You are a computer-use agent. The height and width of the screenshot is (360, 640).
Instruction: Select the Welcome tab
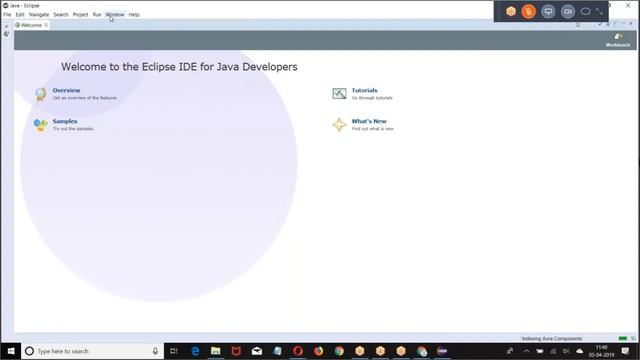(31, 25)
